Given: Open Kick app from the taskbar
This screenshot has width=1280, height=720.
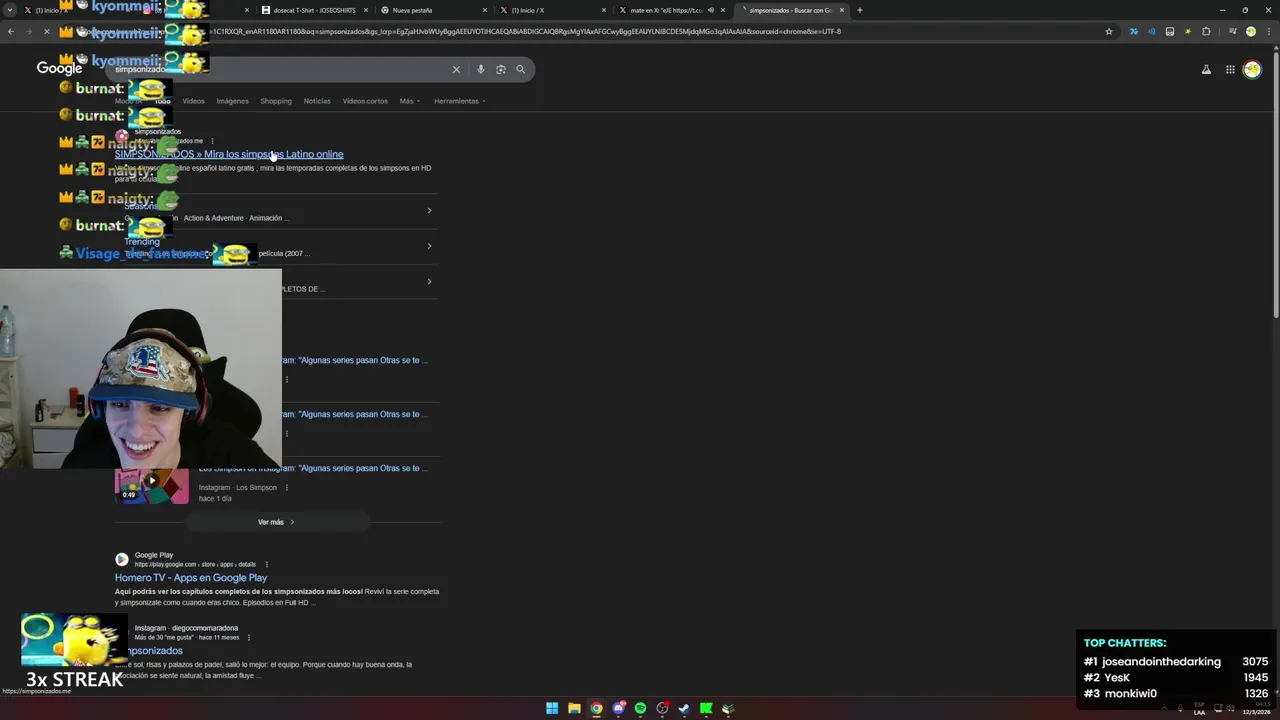Looking at the screenshot, I should point(706,708).
